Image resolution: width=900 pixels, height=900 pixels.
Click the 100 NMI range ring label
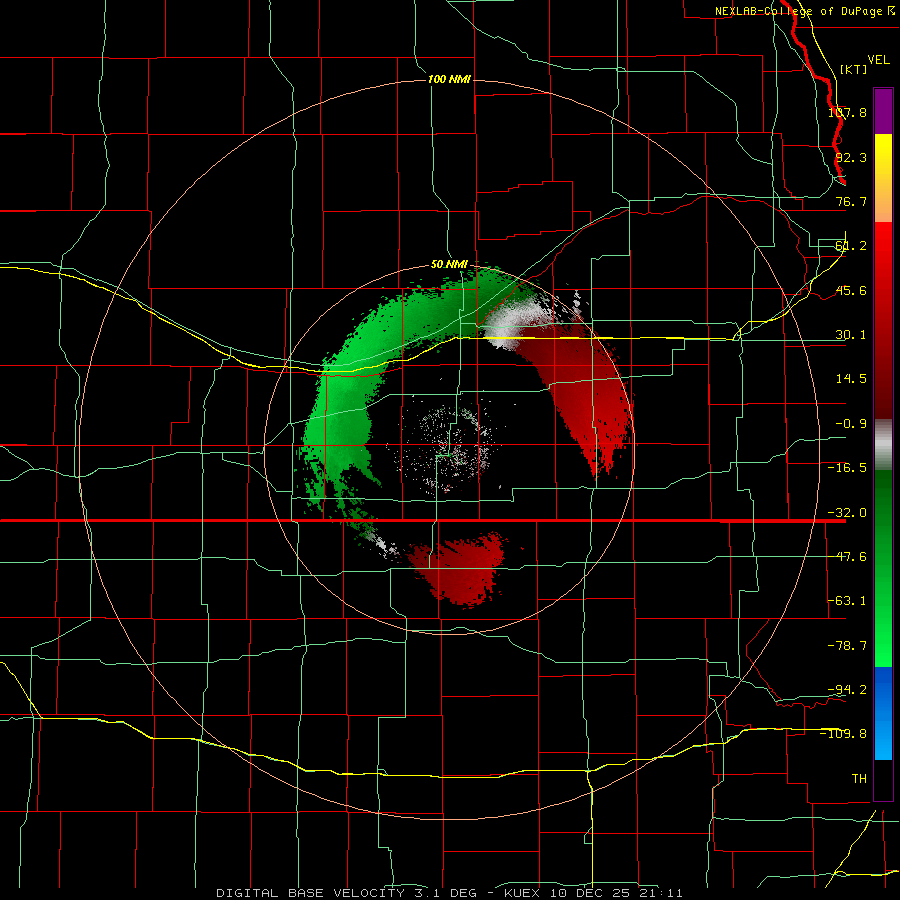click(x=449, y=79)
